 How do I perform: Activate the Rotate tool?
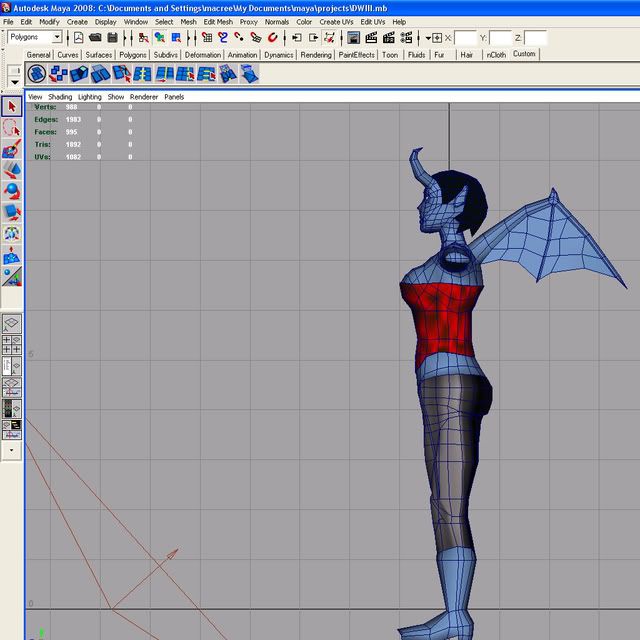point(12,192)
